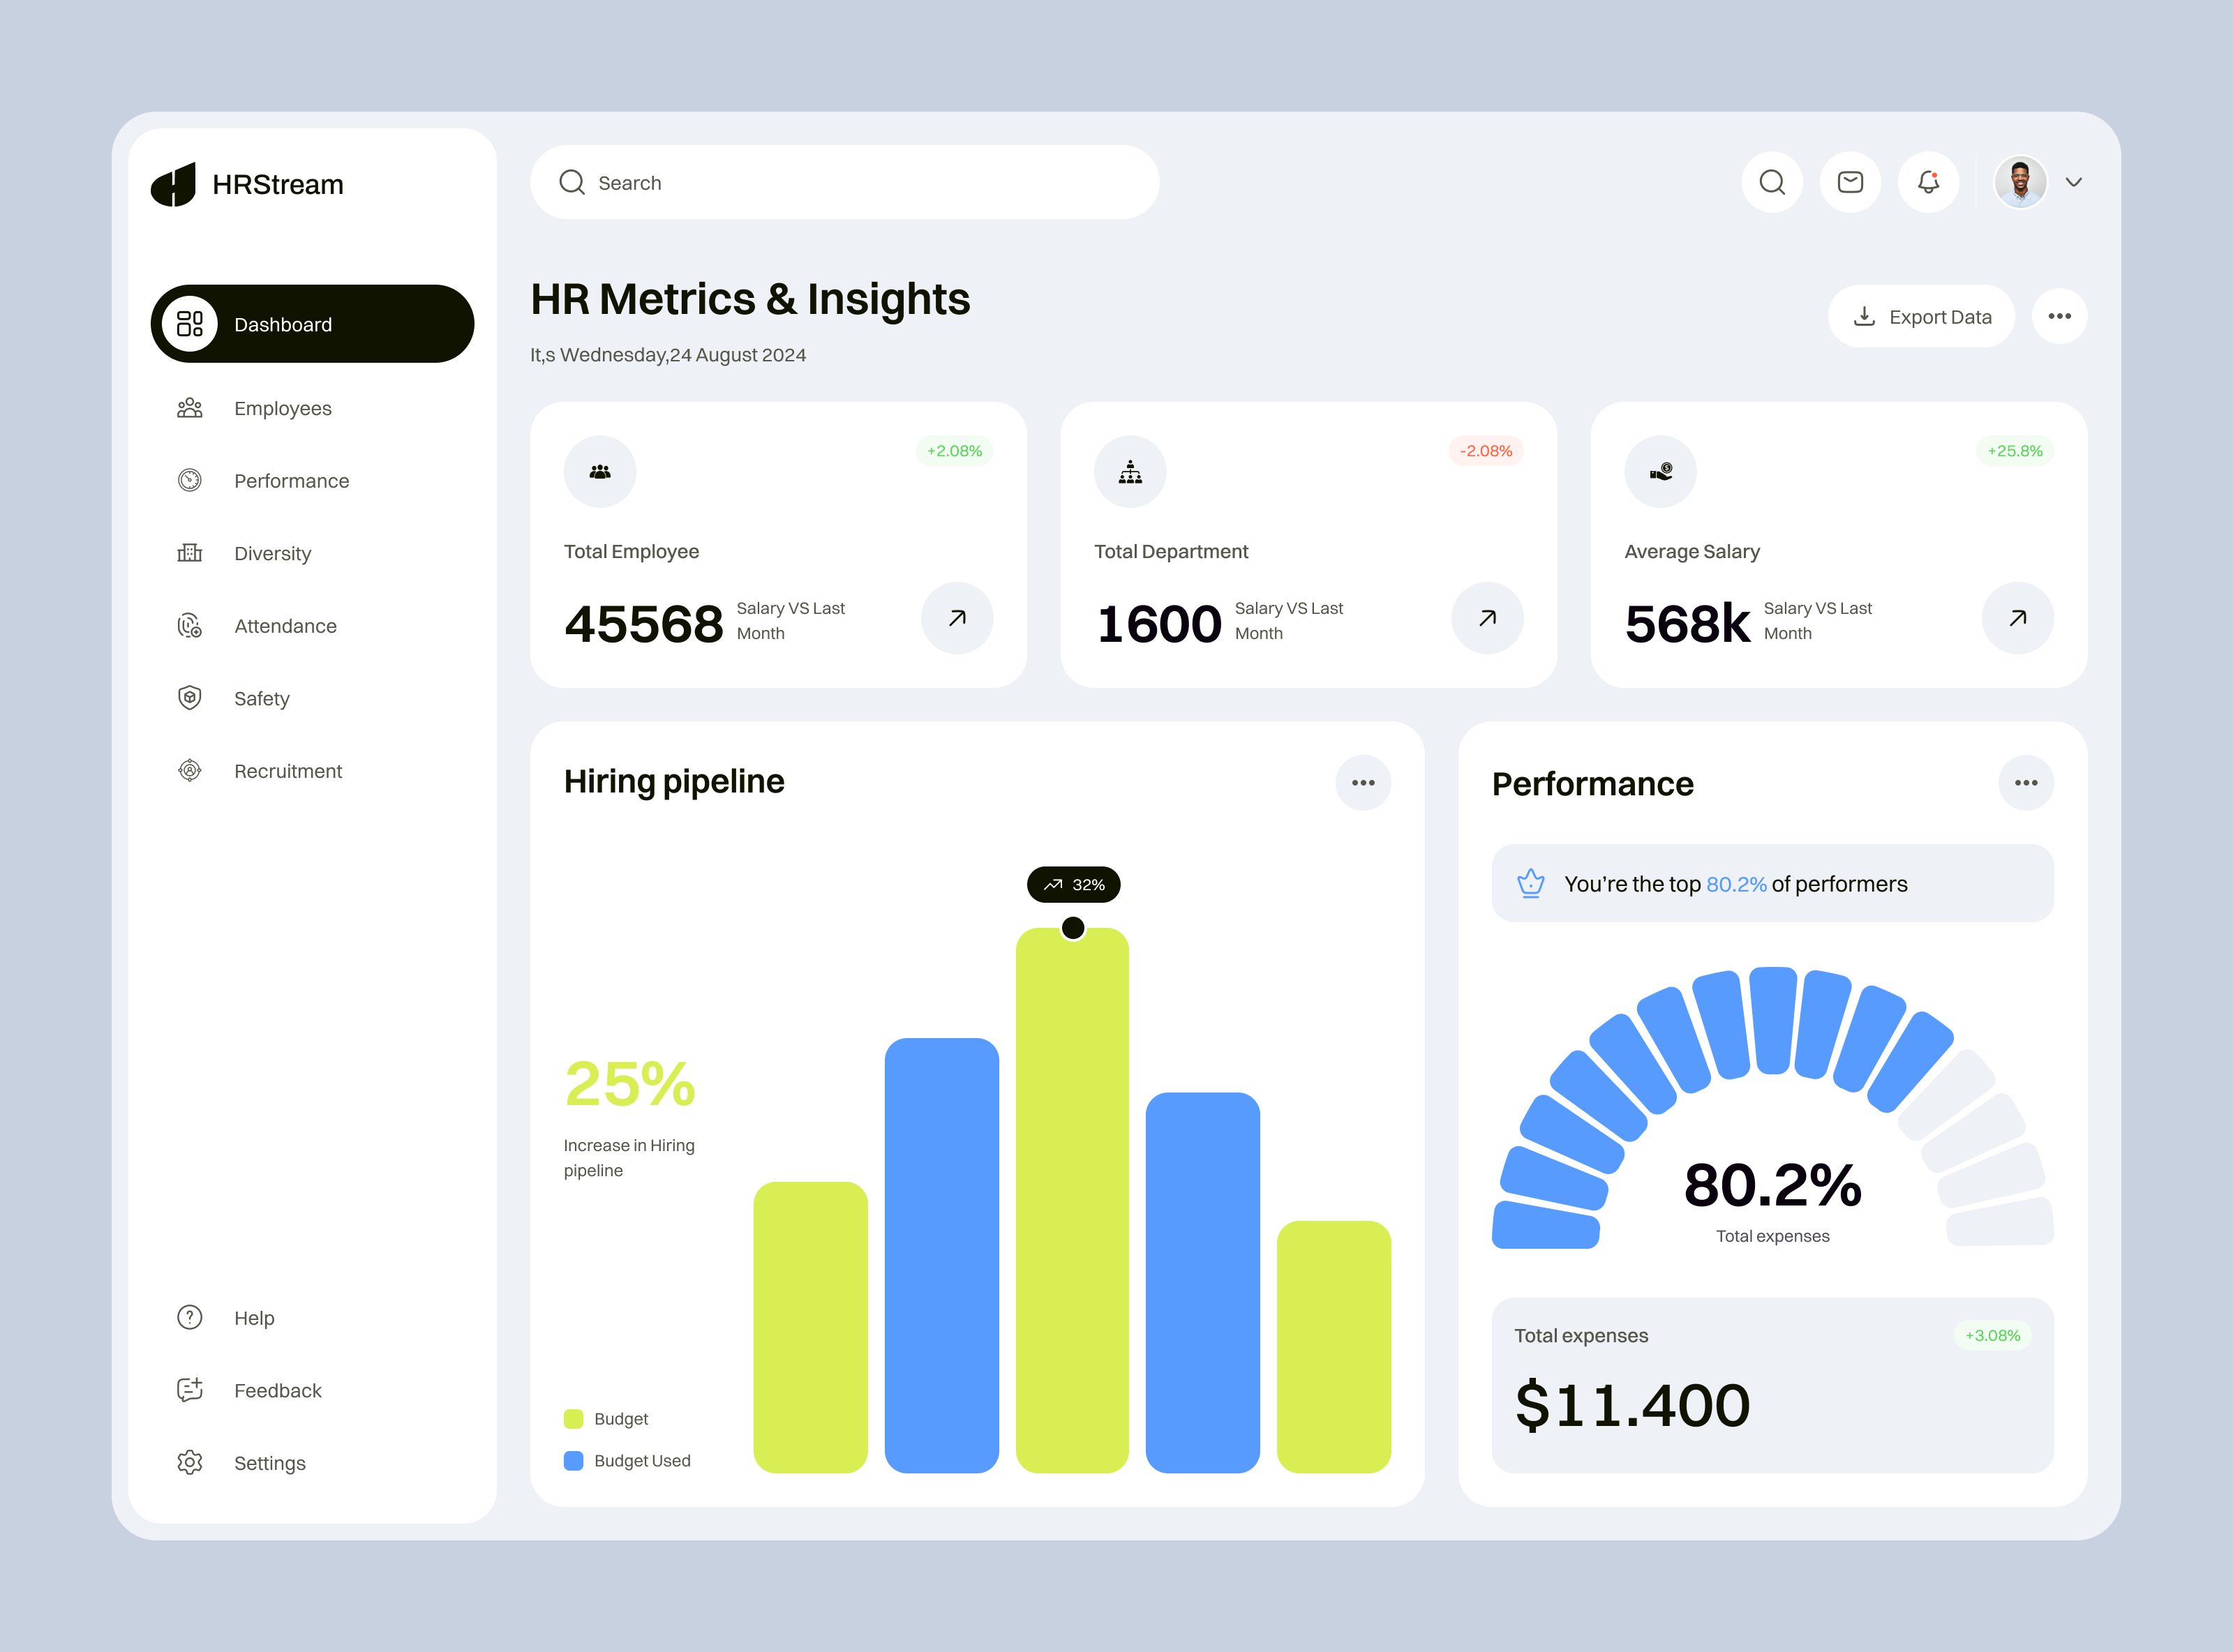This screenshot has width=2233, height=1652.
Task: Open the user profile chevron dropdown
Action: coord(2075,182)
